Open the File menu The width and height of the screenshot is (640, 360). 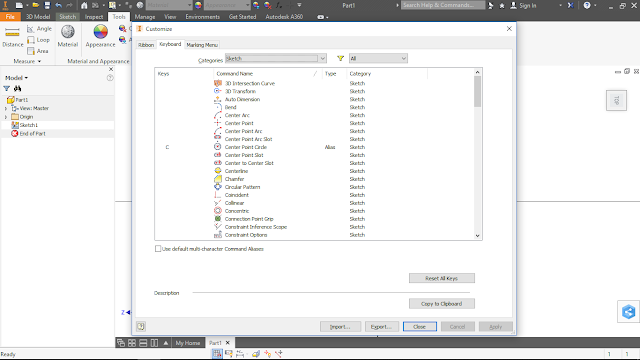pos(10,17)
